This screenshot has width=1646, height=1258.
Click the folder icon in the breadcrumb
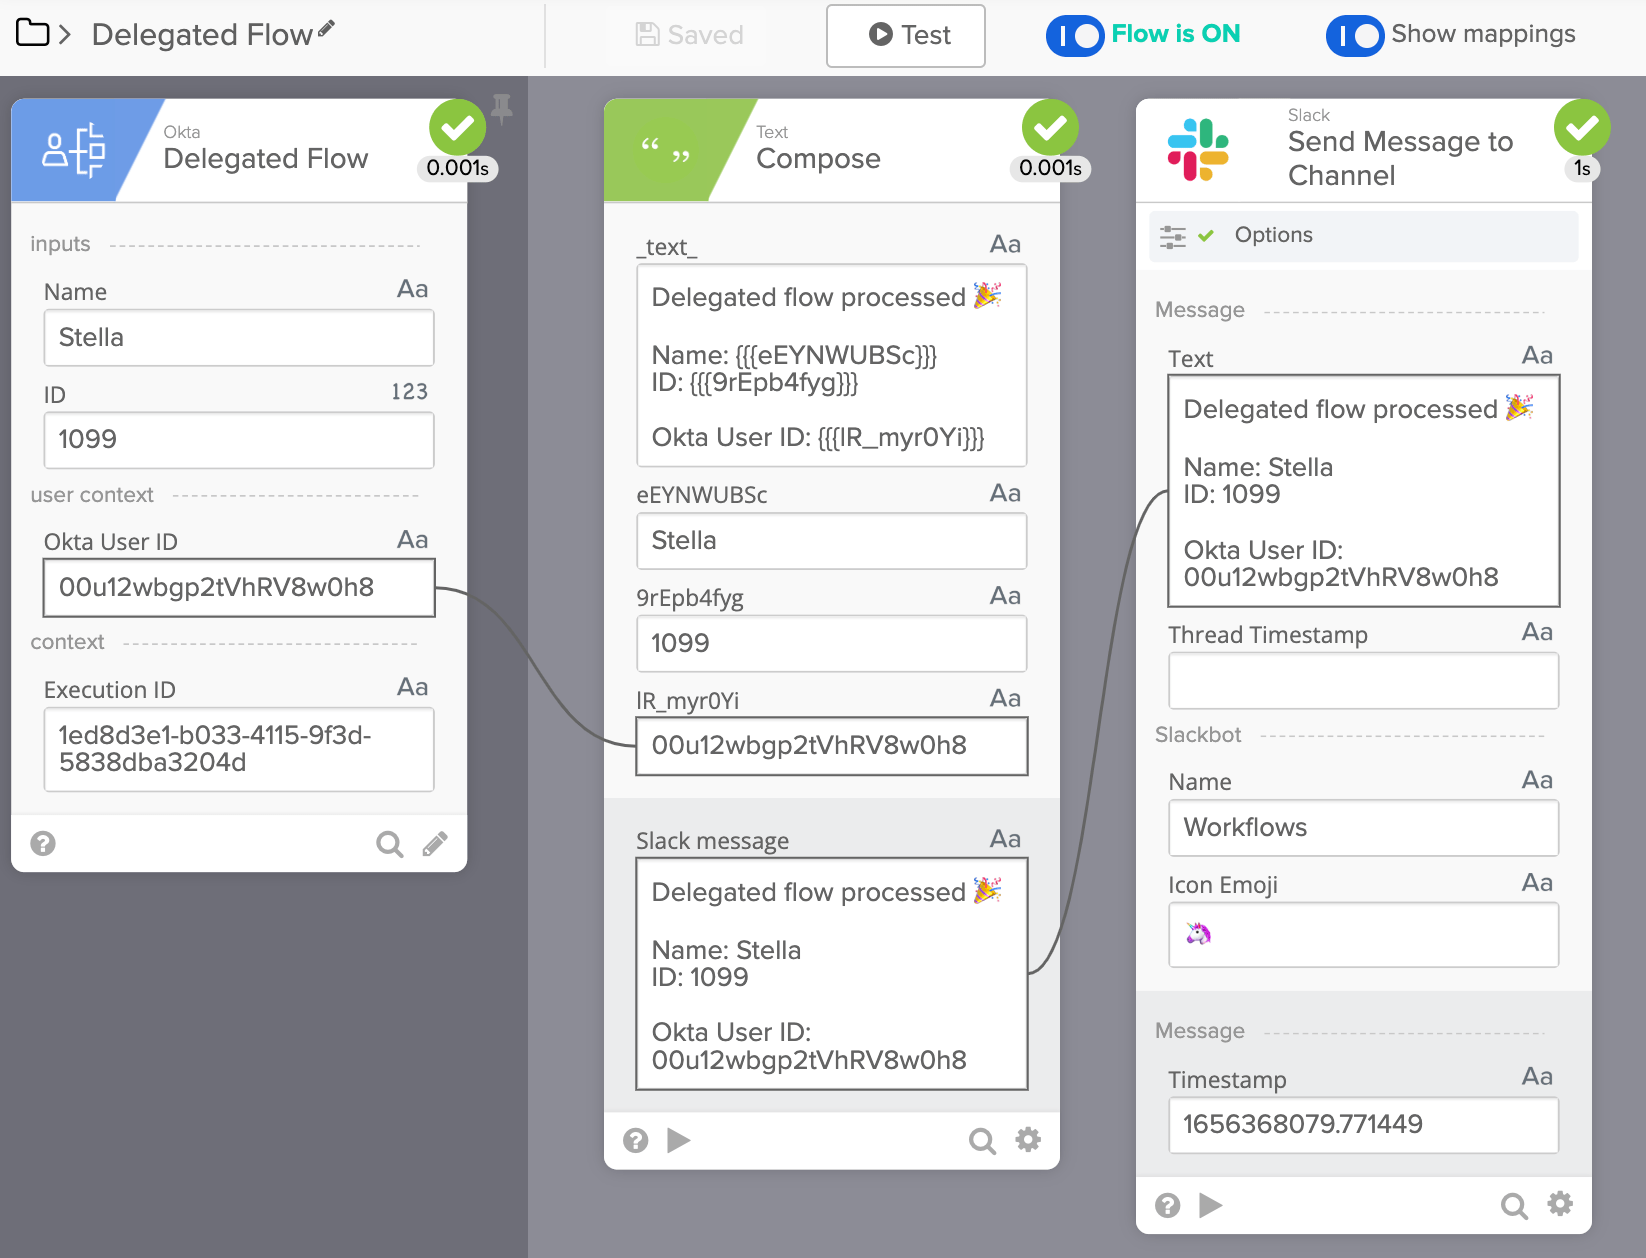click(x=32, y=33)
